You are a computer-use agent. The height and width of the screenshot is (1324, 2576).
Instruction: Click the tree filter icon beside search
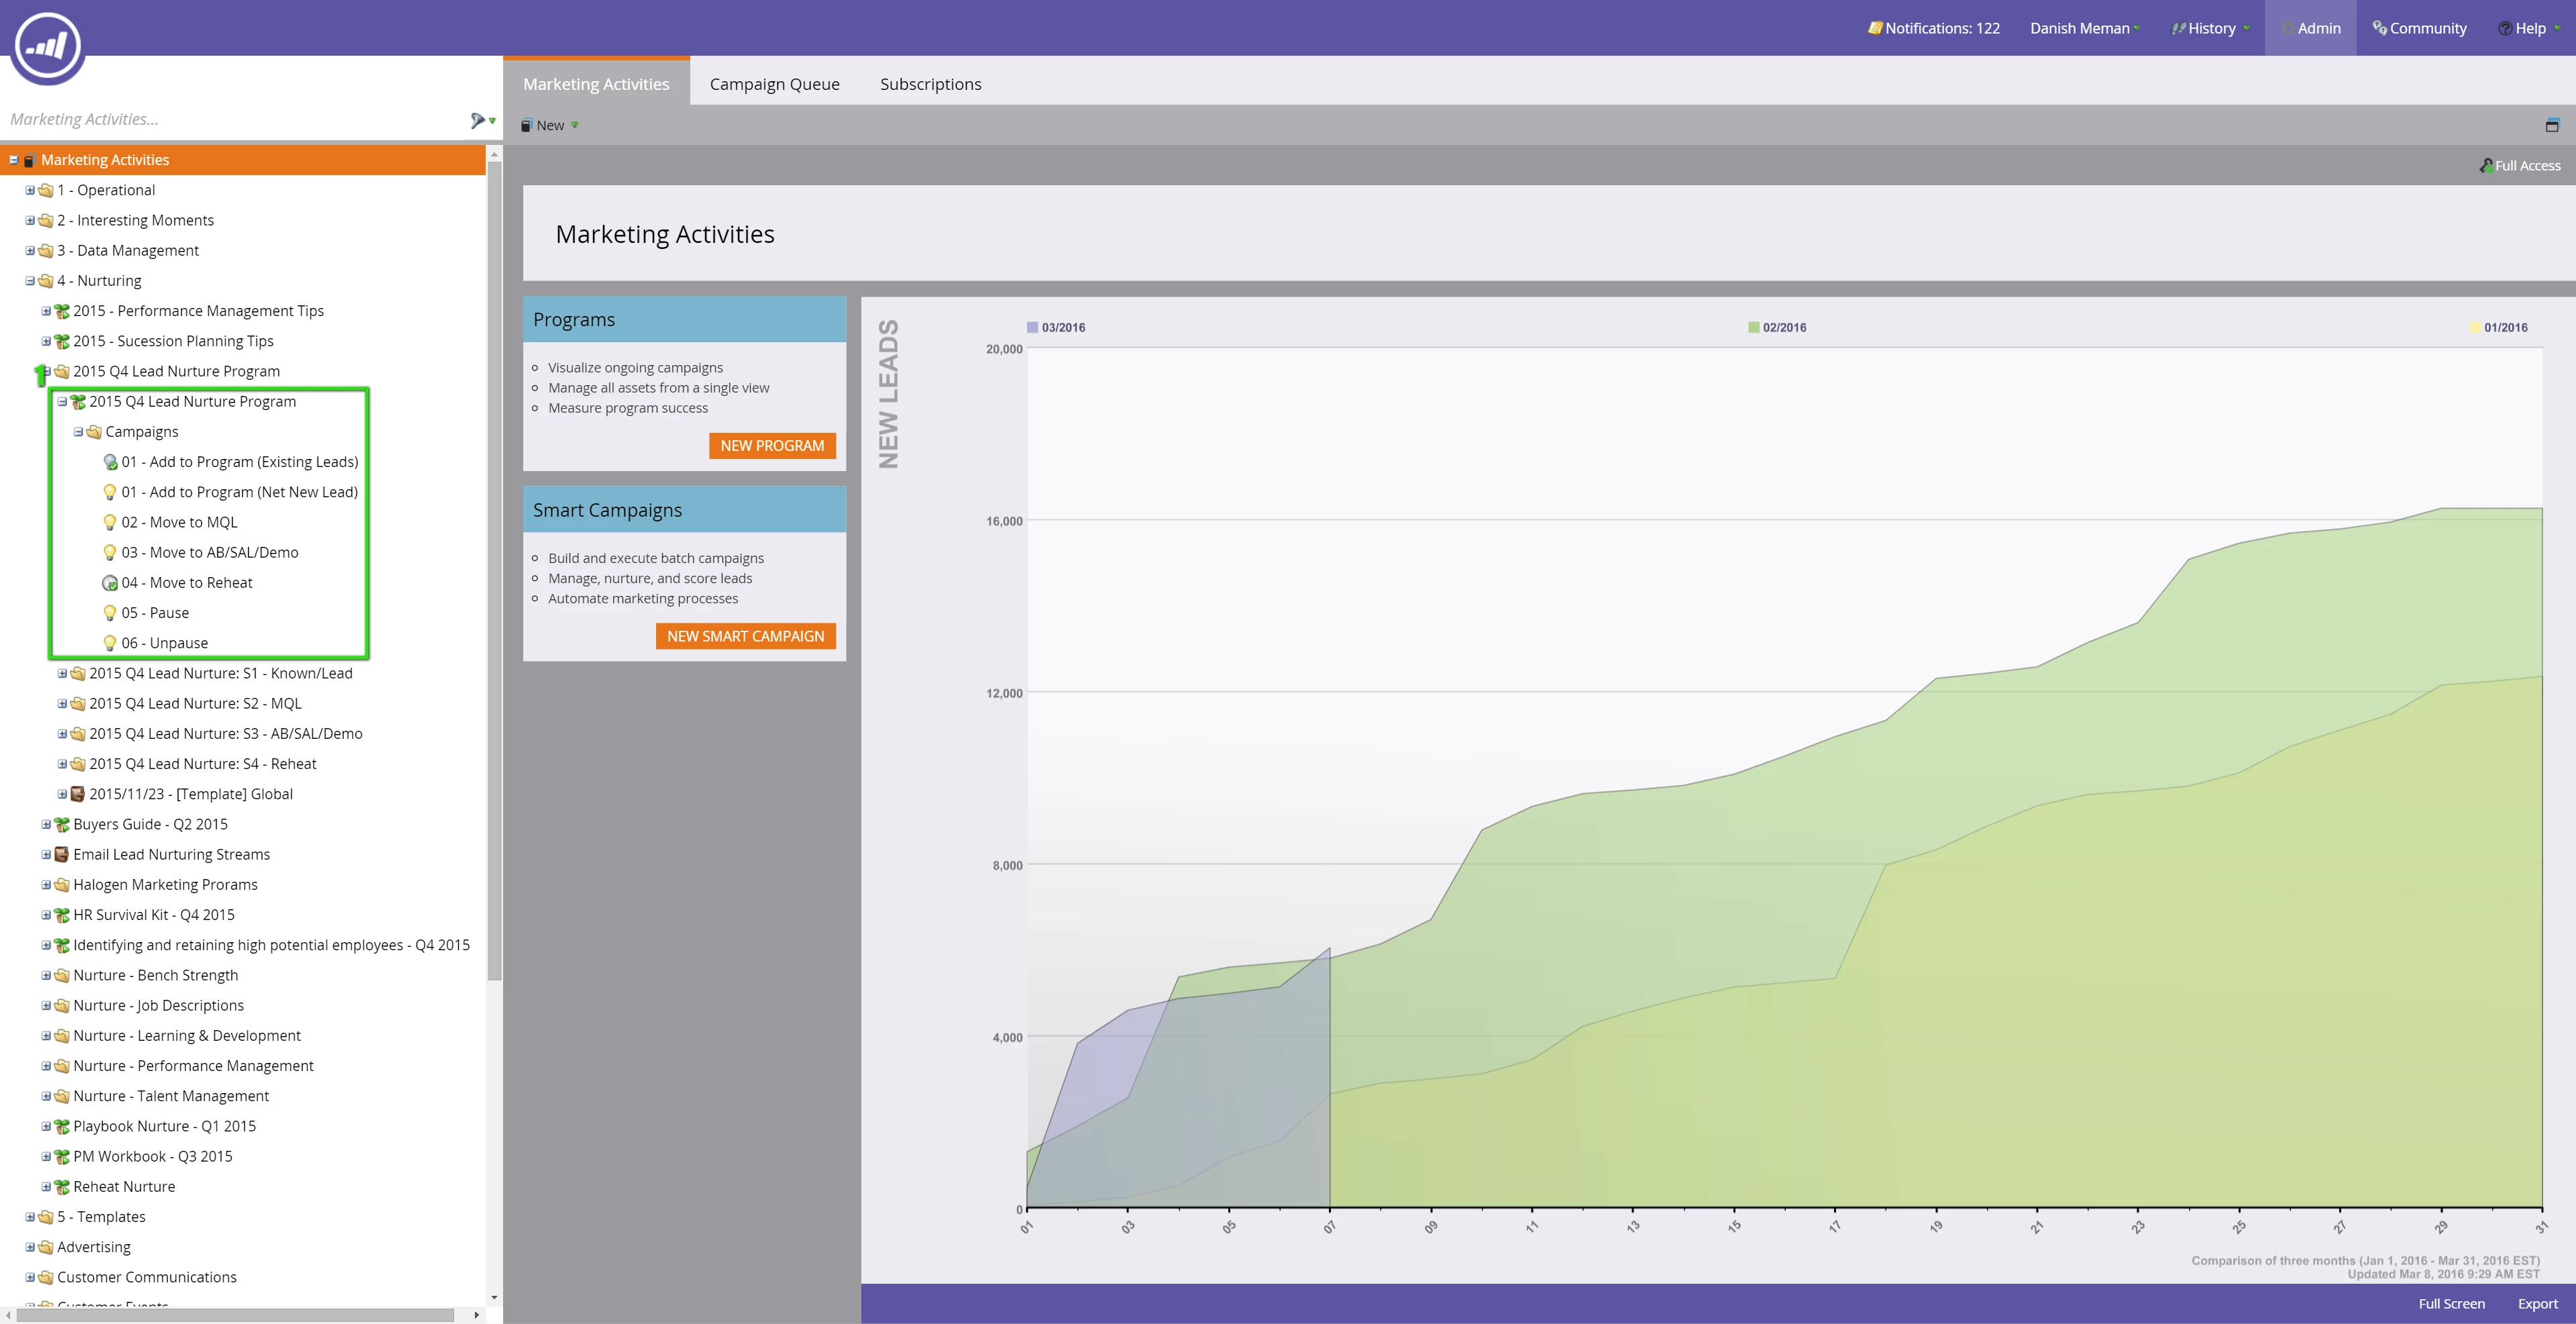click(x=479, y=120)
